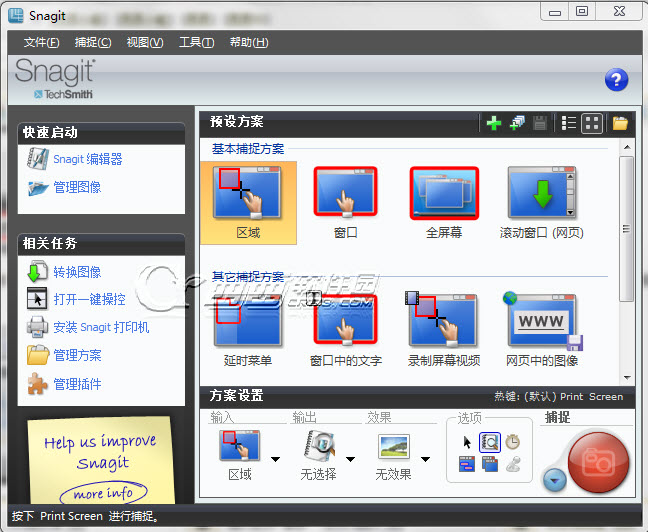This screenshot has height=532, width=648.
Task: Toggle multiple area capture option
Action: click(x=490, y=464)
